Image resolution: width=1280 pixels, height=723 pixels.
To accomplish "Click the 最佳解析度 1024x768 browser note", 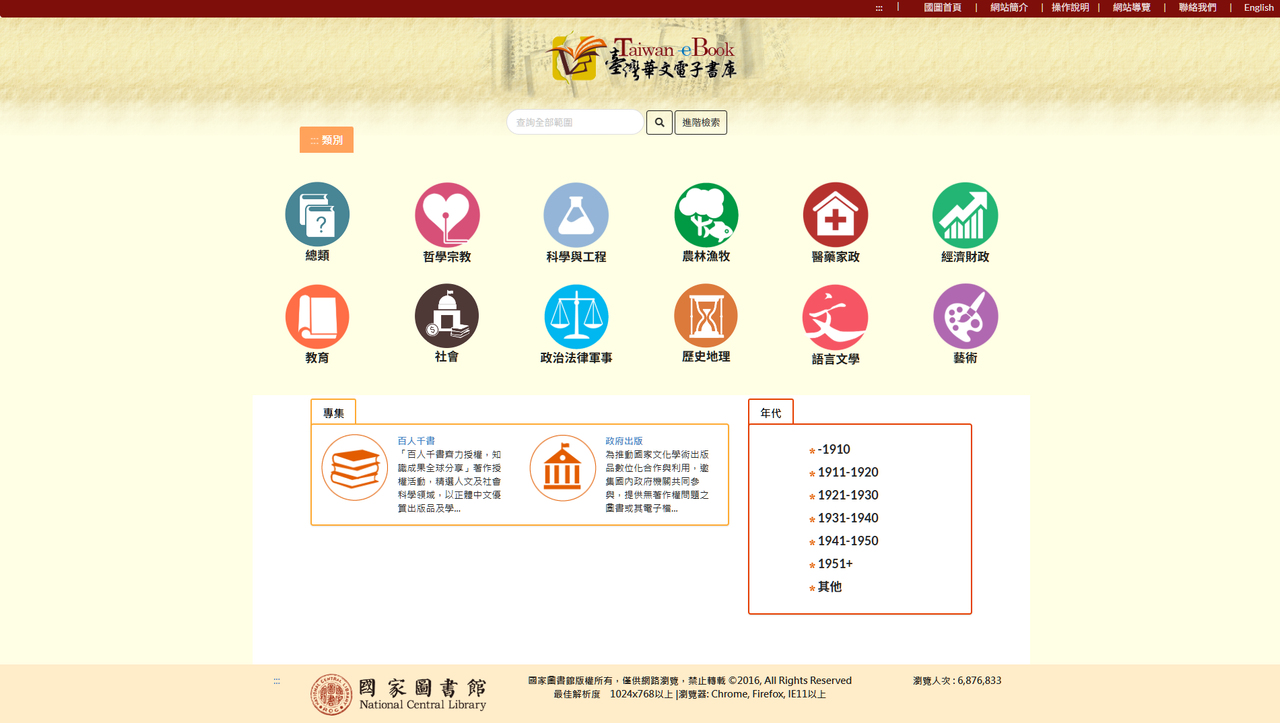I will (690, 694).
